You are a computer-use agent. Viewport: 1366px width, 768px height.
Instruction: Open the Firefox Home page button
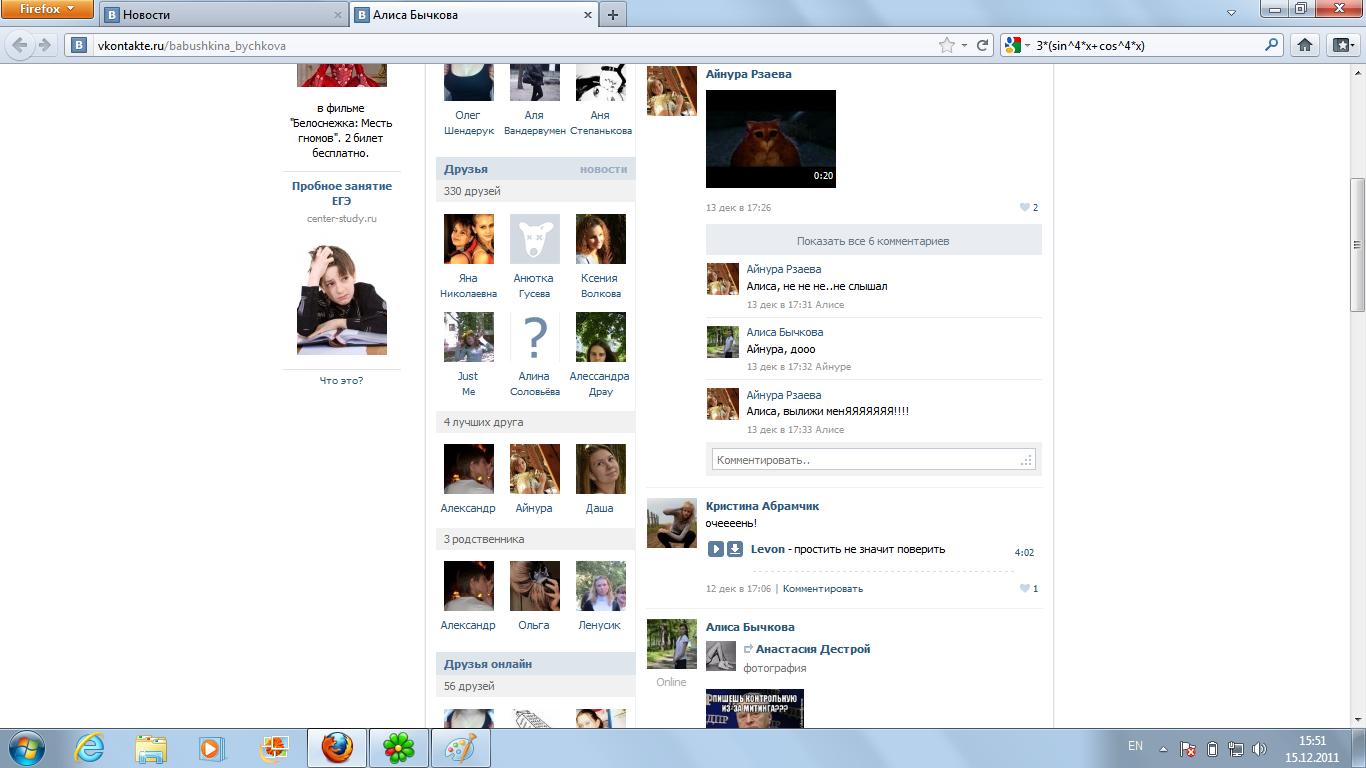[1304, 45]
